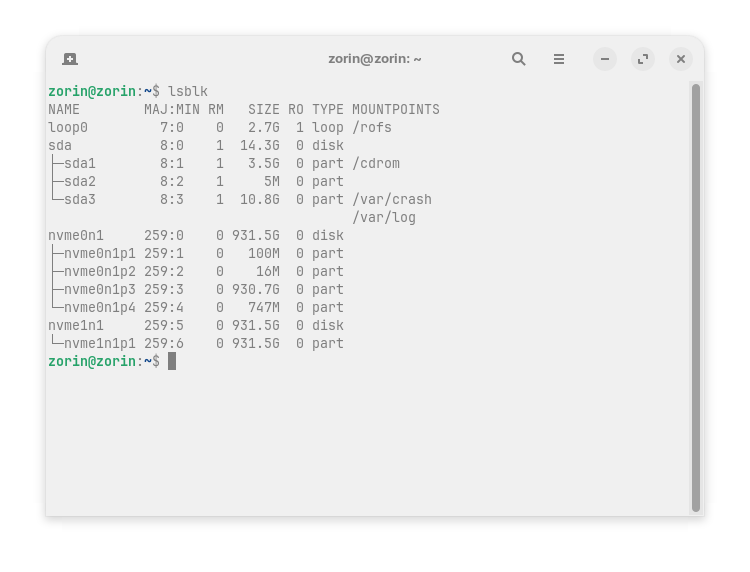Open the terminal search icon
Screen dimensions: 750x572
(x=518, y=59)
